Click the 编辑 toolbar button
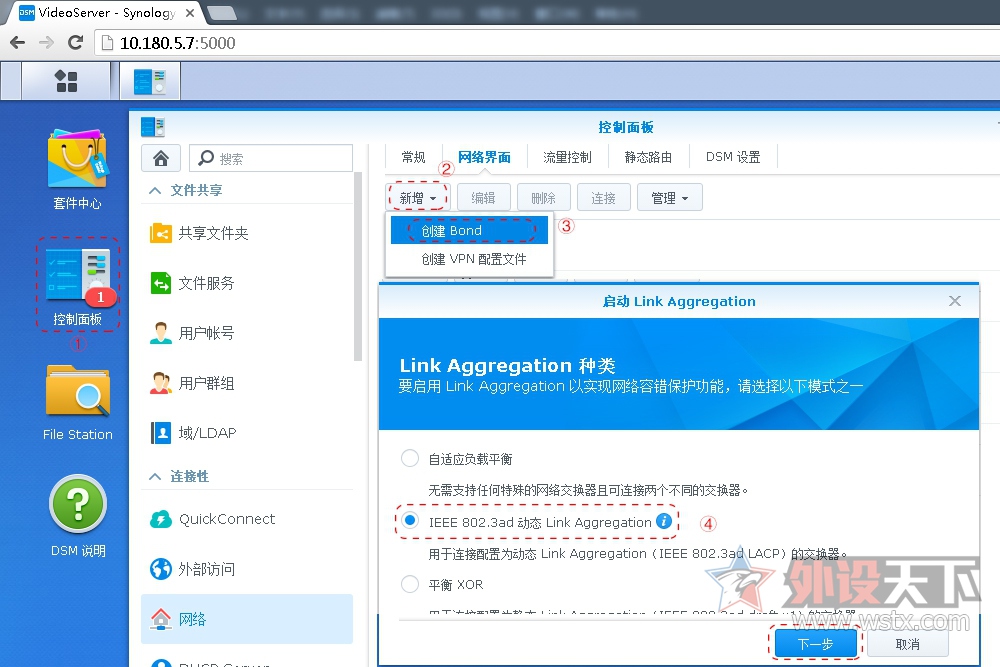 pos(484,198)
